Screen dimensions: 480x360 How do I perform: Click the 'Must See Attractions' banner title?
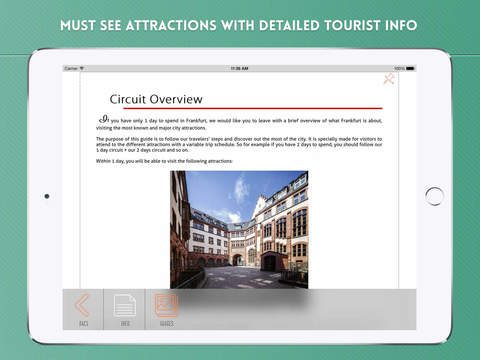tap(239, 25)
